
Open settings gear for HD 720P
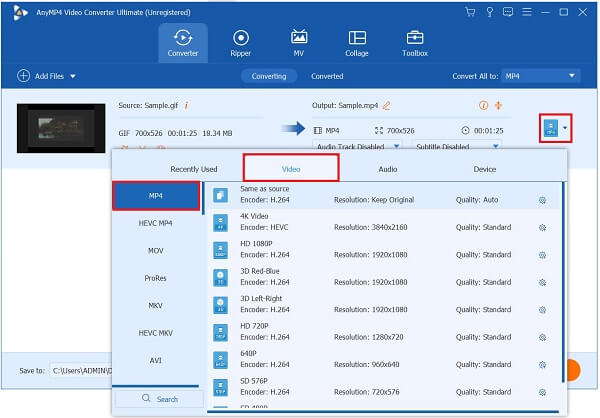tap(542, 337)
